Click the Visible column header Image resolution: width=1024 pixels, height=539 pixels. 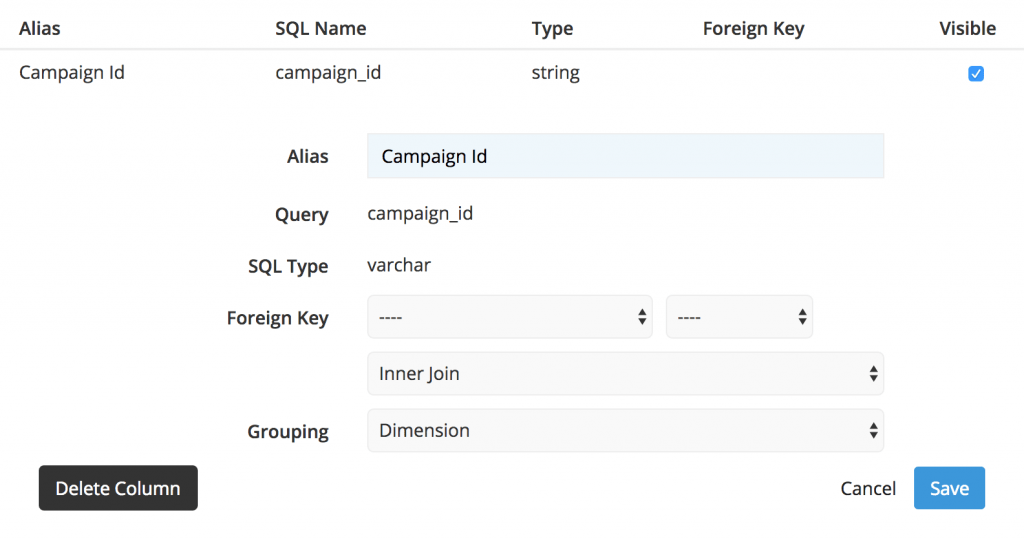(x=967, y=28)
